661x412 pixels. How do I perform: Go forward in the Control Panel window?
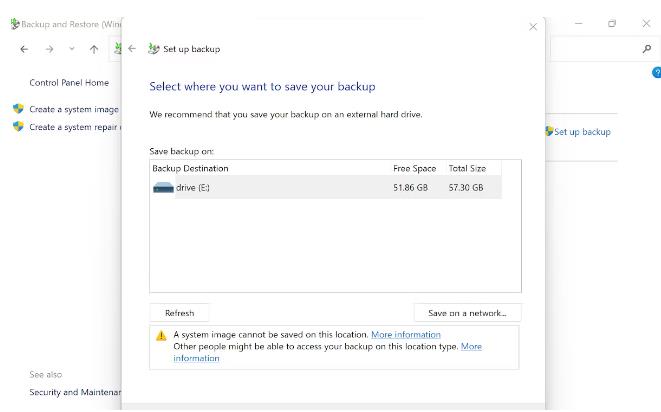(49, 49)
